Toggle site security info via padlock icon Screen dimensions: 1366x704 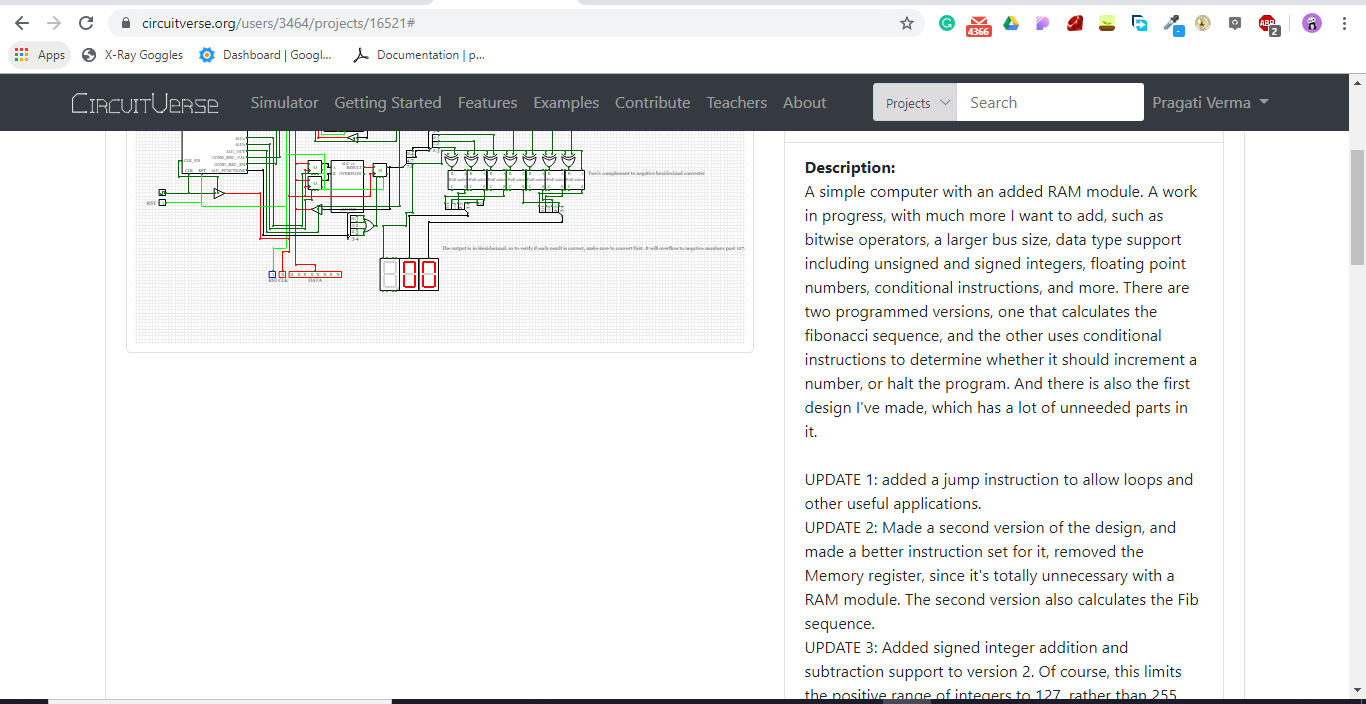(126, 23)
